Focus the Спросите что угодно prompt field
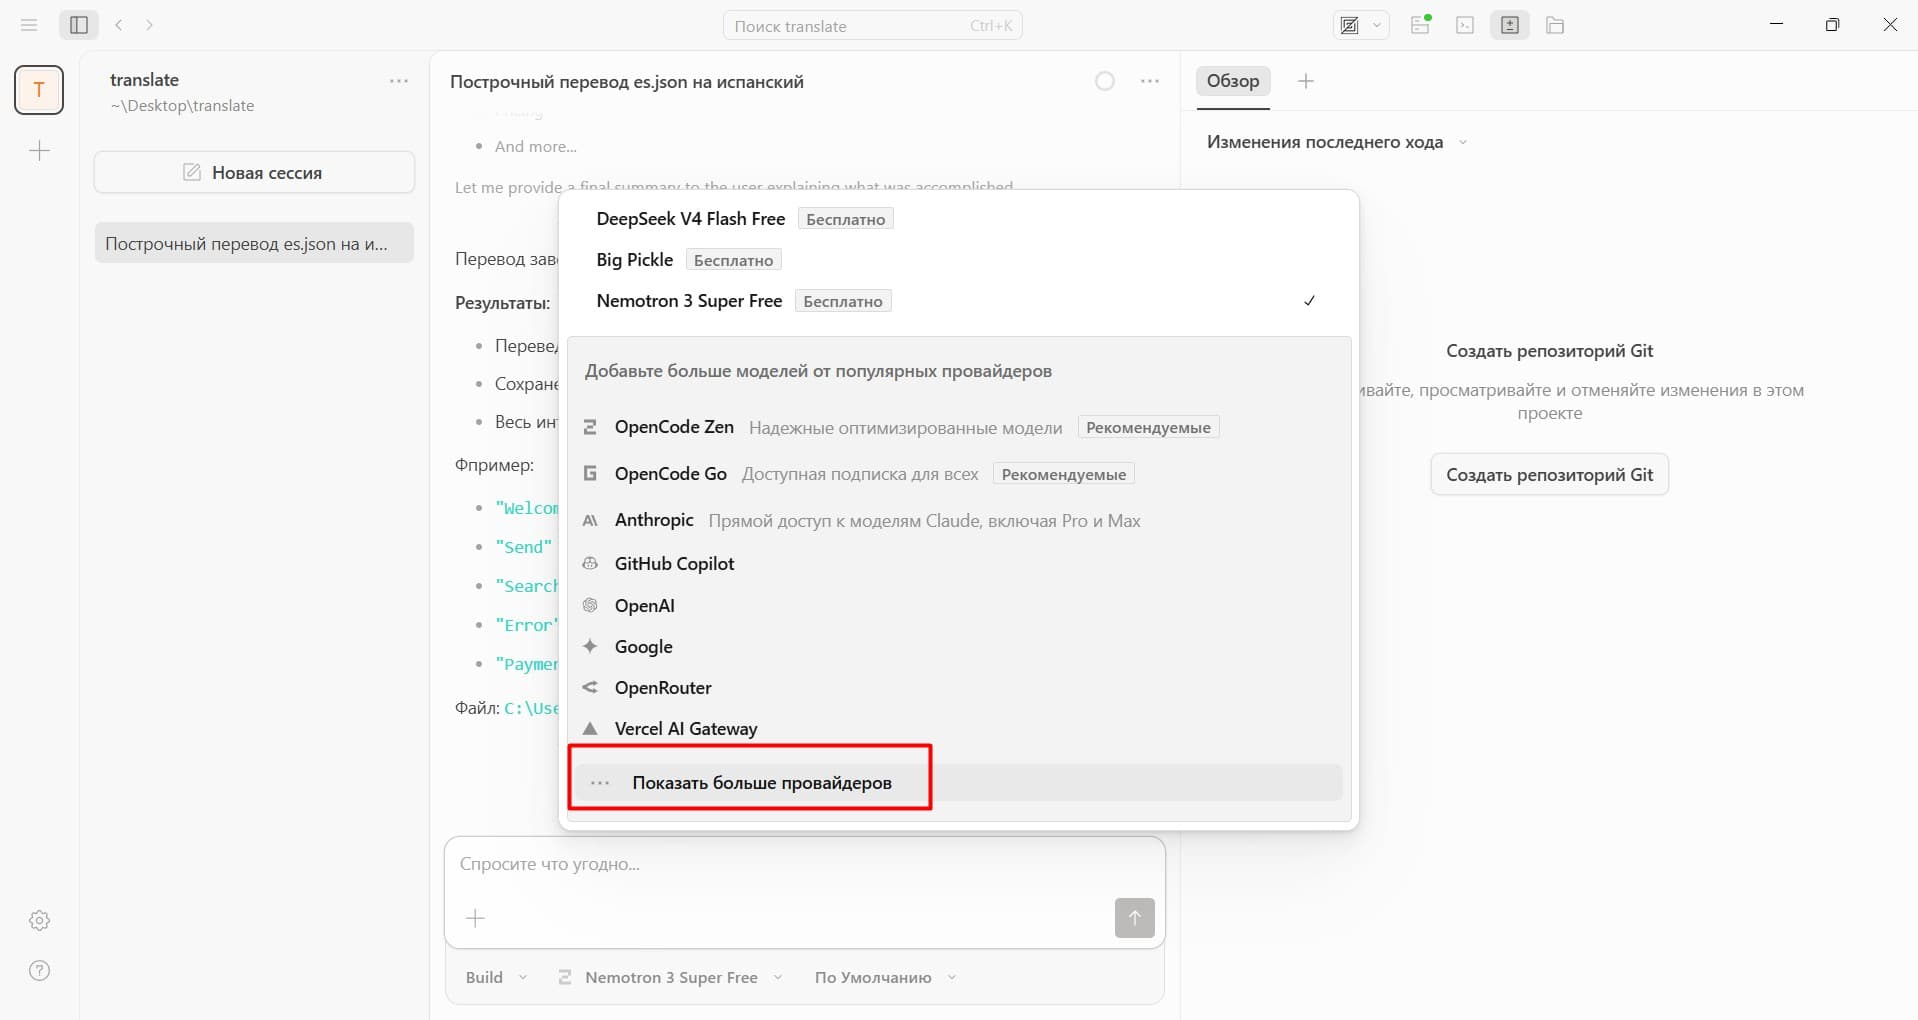This screenshot has height=1020, width=1918. 804,864
